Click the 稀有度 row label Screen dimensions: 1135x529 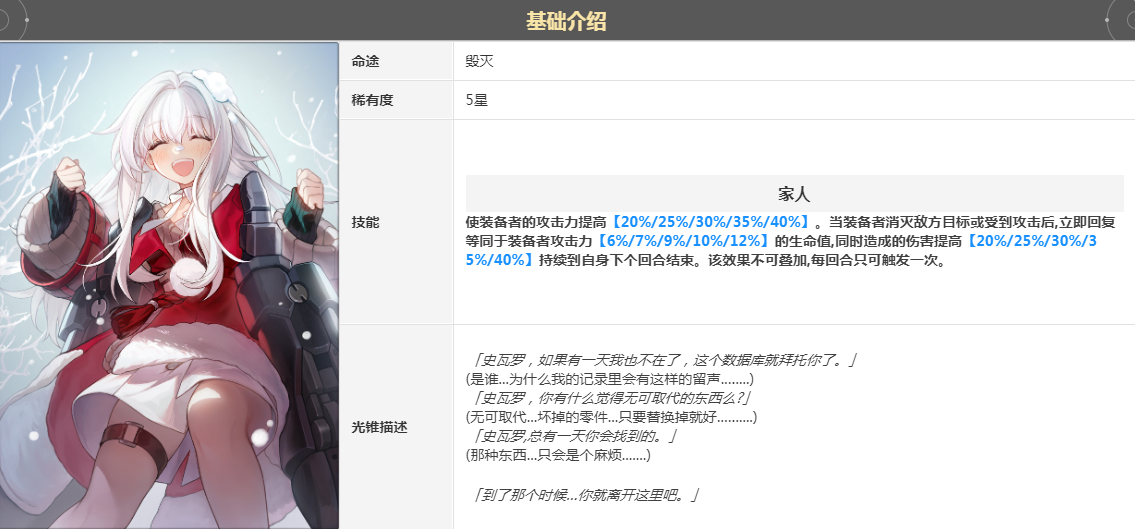coord(372,100)
